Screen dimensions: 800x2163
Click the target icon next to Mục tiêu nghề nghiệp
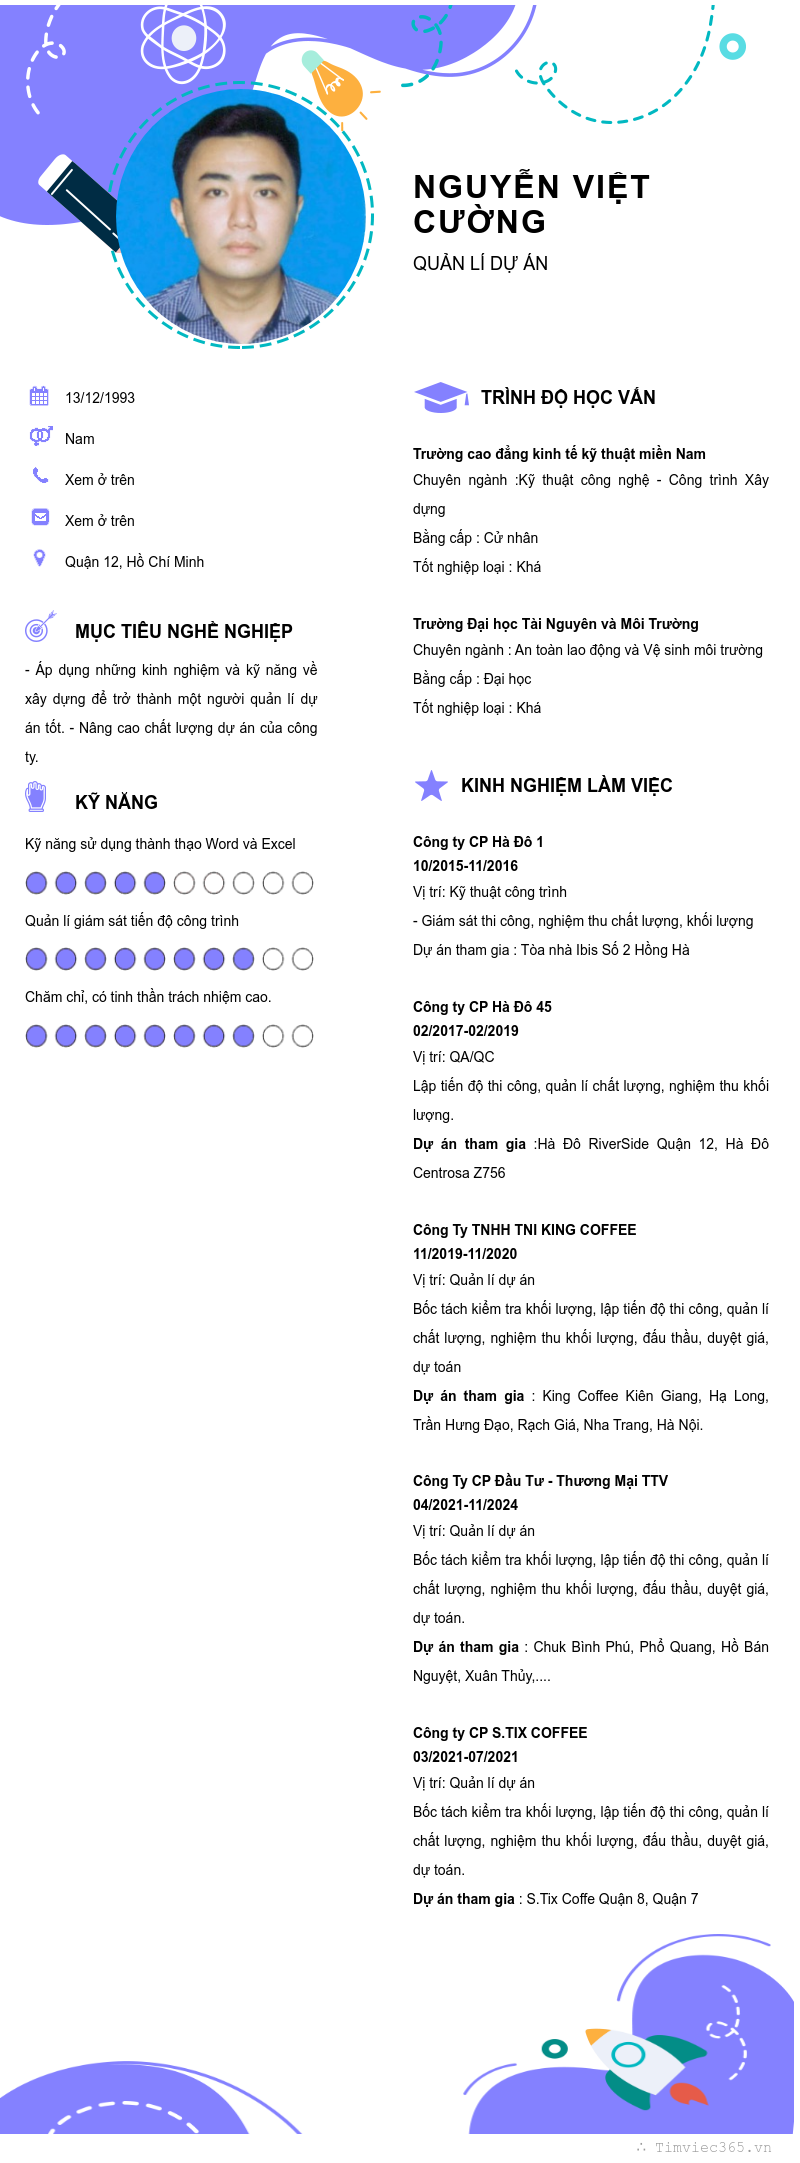click(x=39, y=627)
